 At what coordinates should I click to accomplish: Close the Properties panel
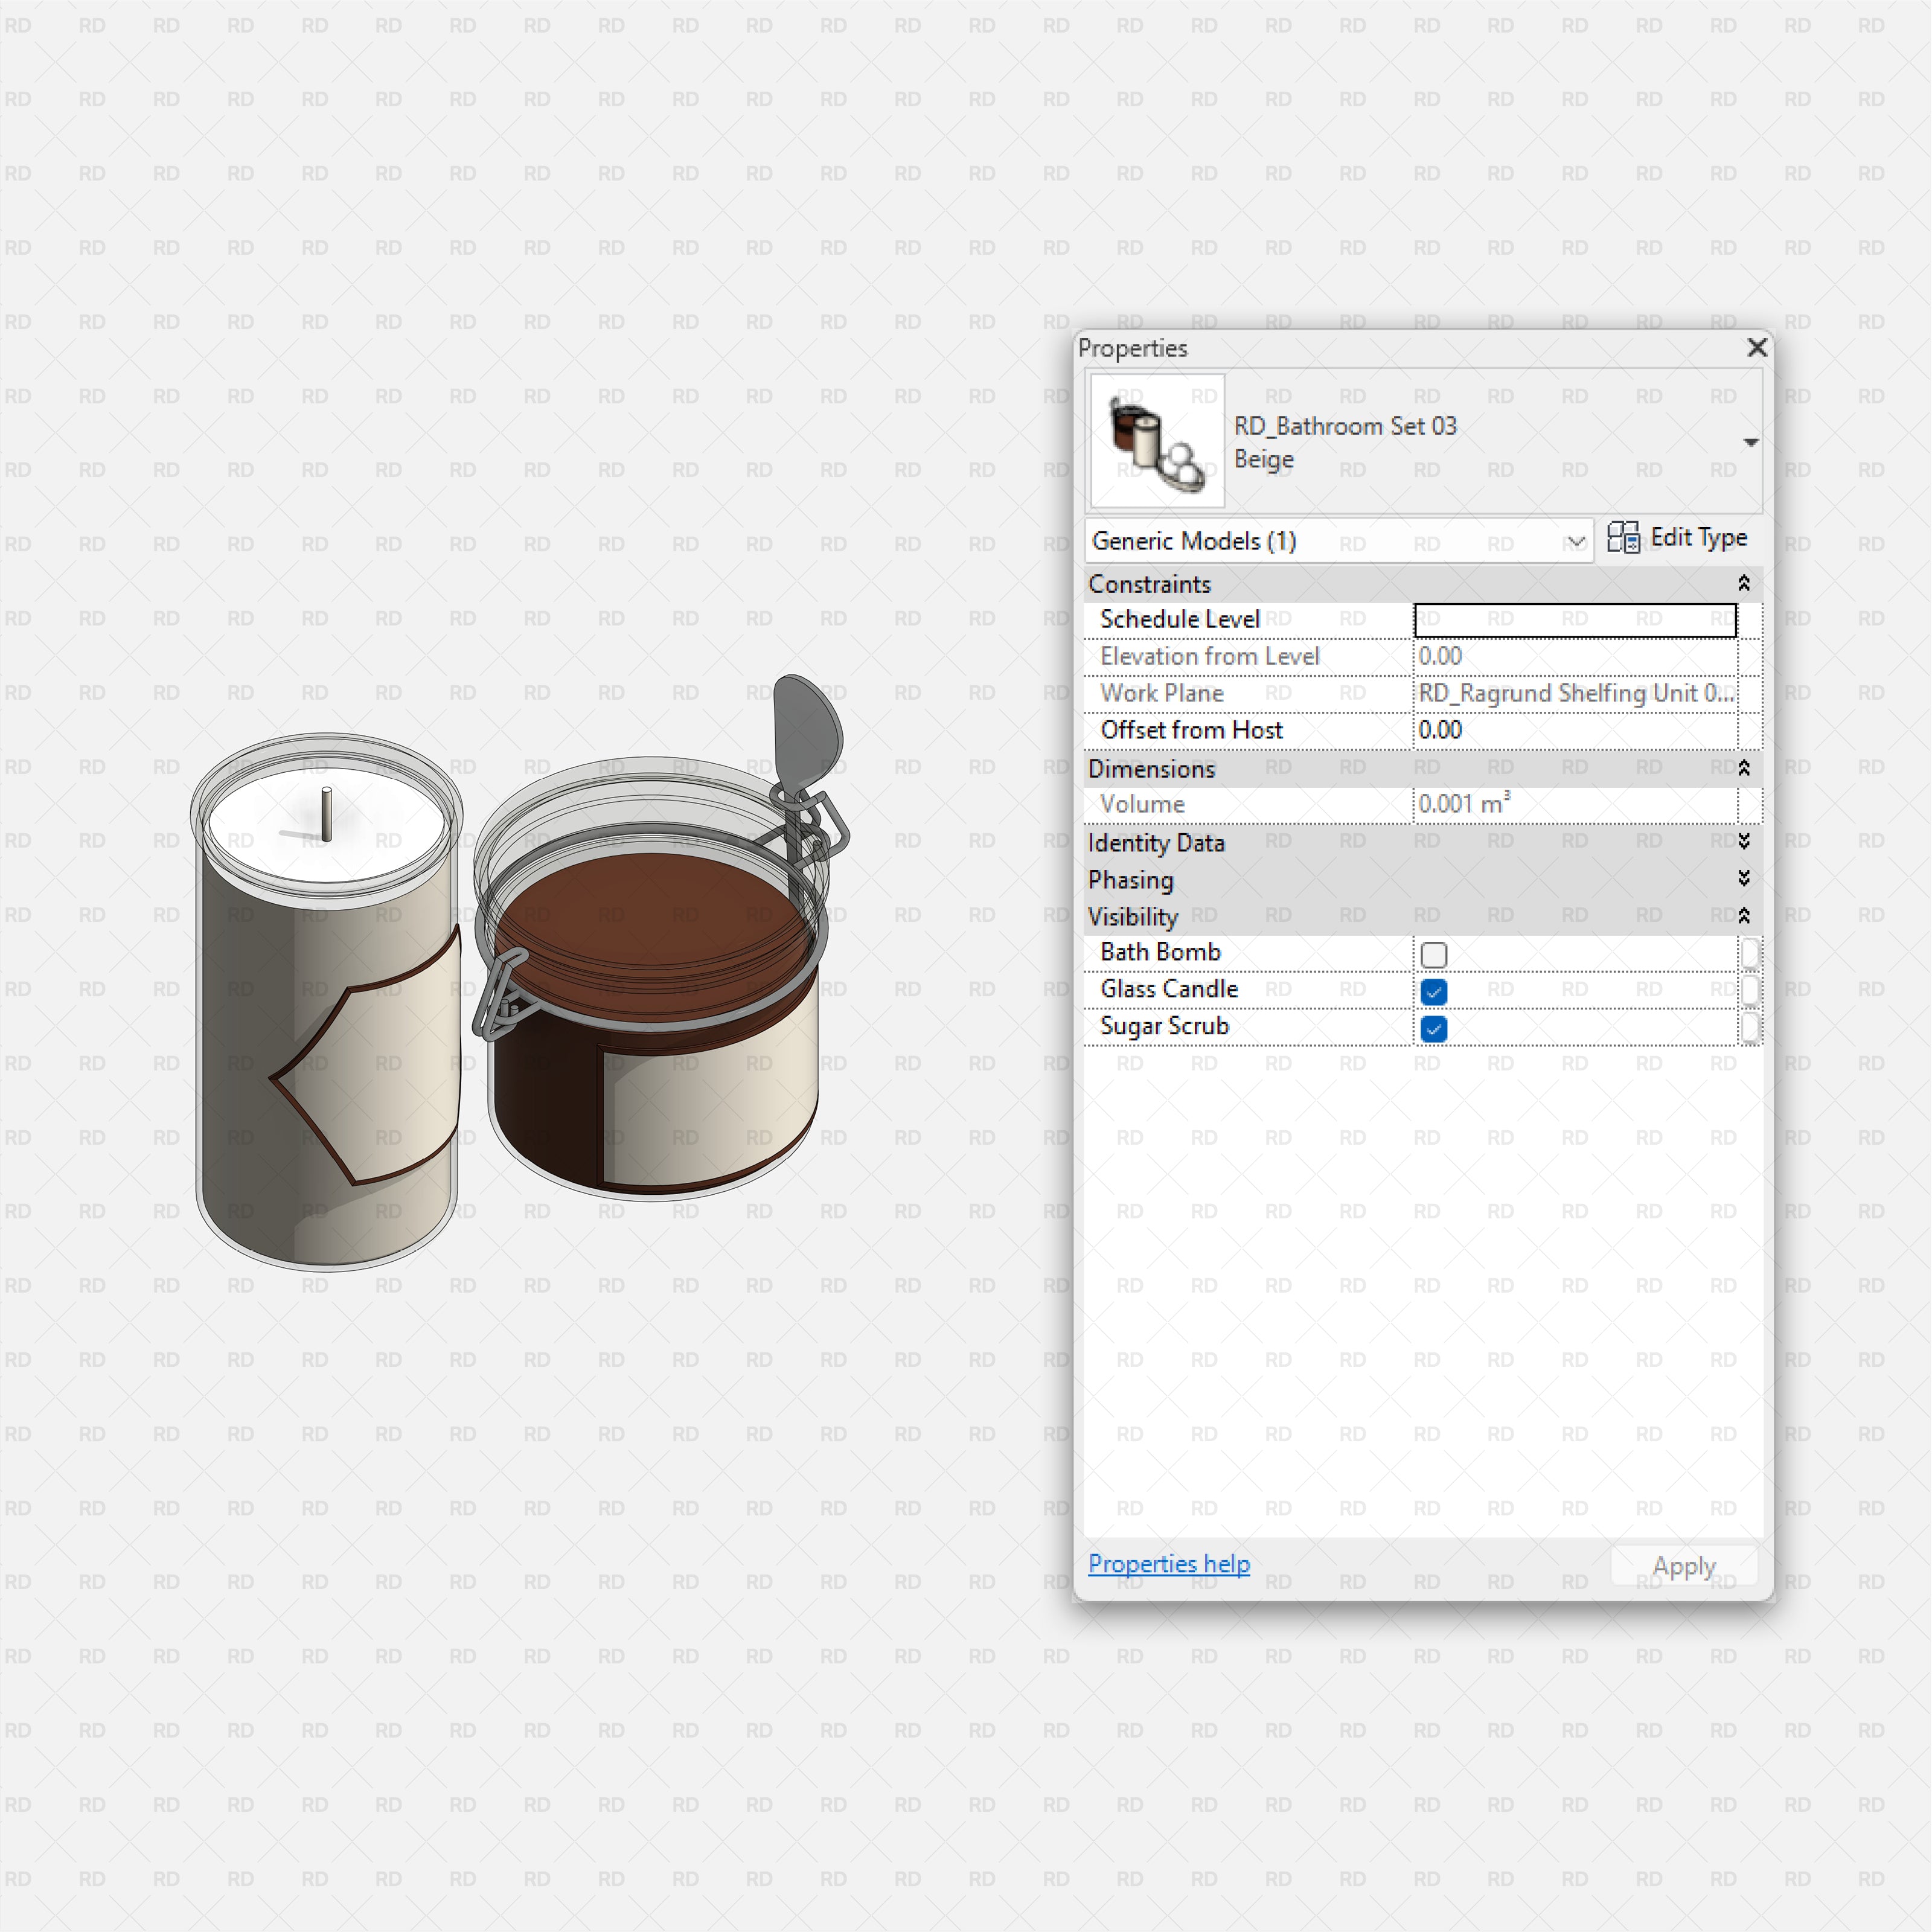[1757, 347]
